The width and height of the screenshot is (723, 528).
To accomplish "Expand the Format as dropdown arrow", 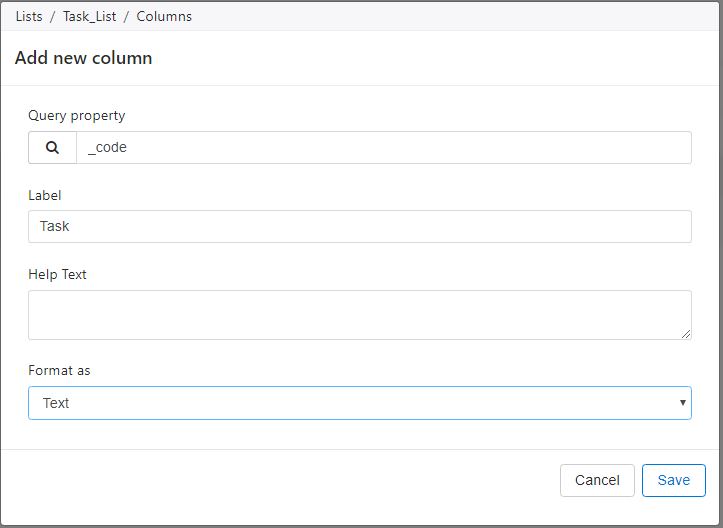I will pos(682,403).
